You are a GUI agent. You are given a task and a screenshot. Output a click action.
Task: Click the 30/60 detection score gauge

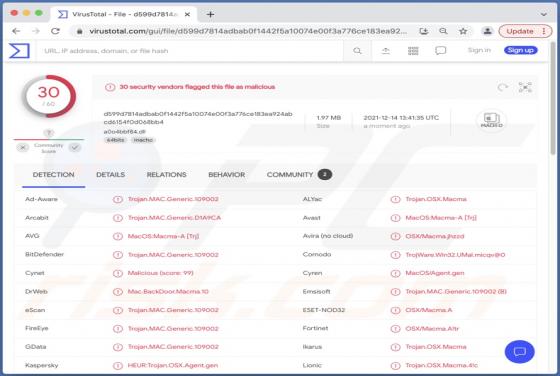49,96
